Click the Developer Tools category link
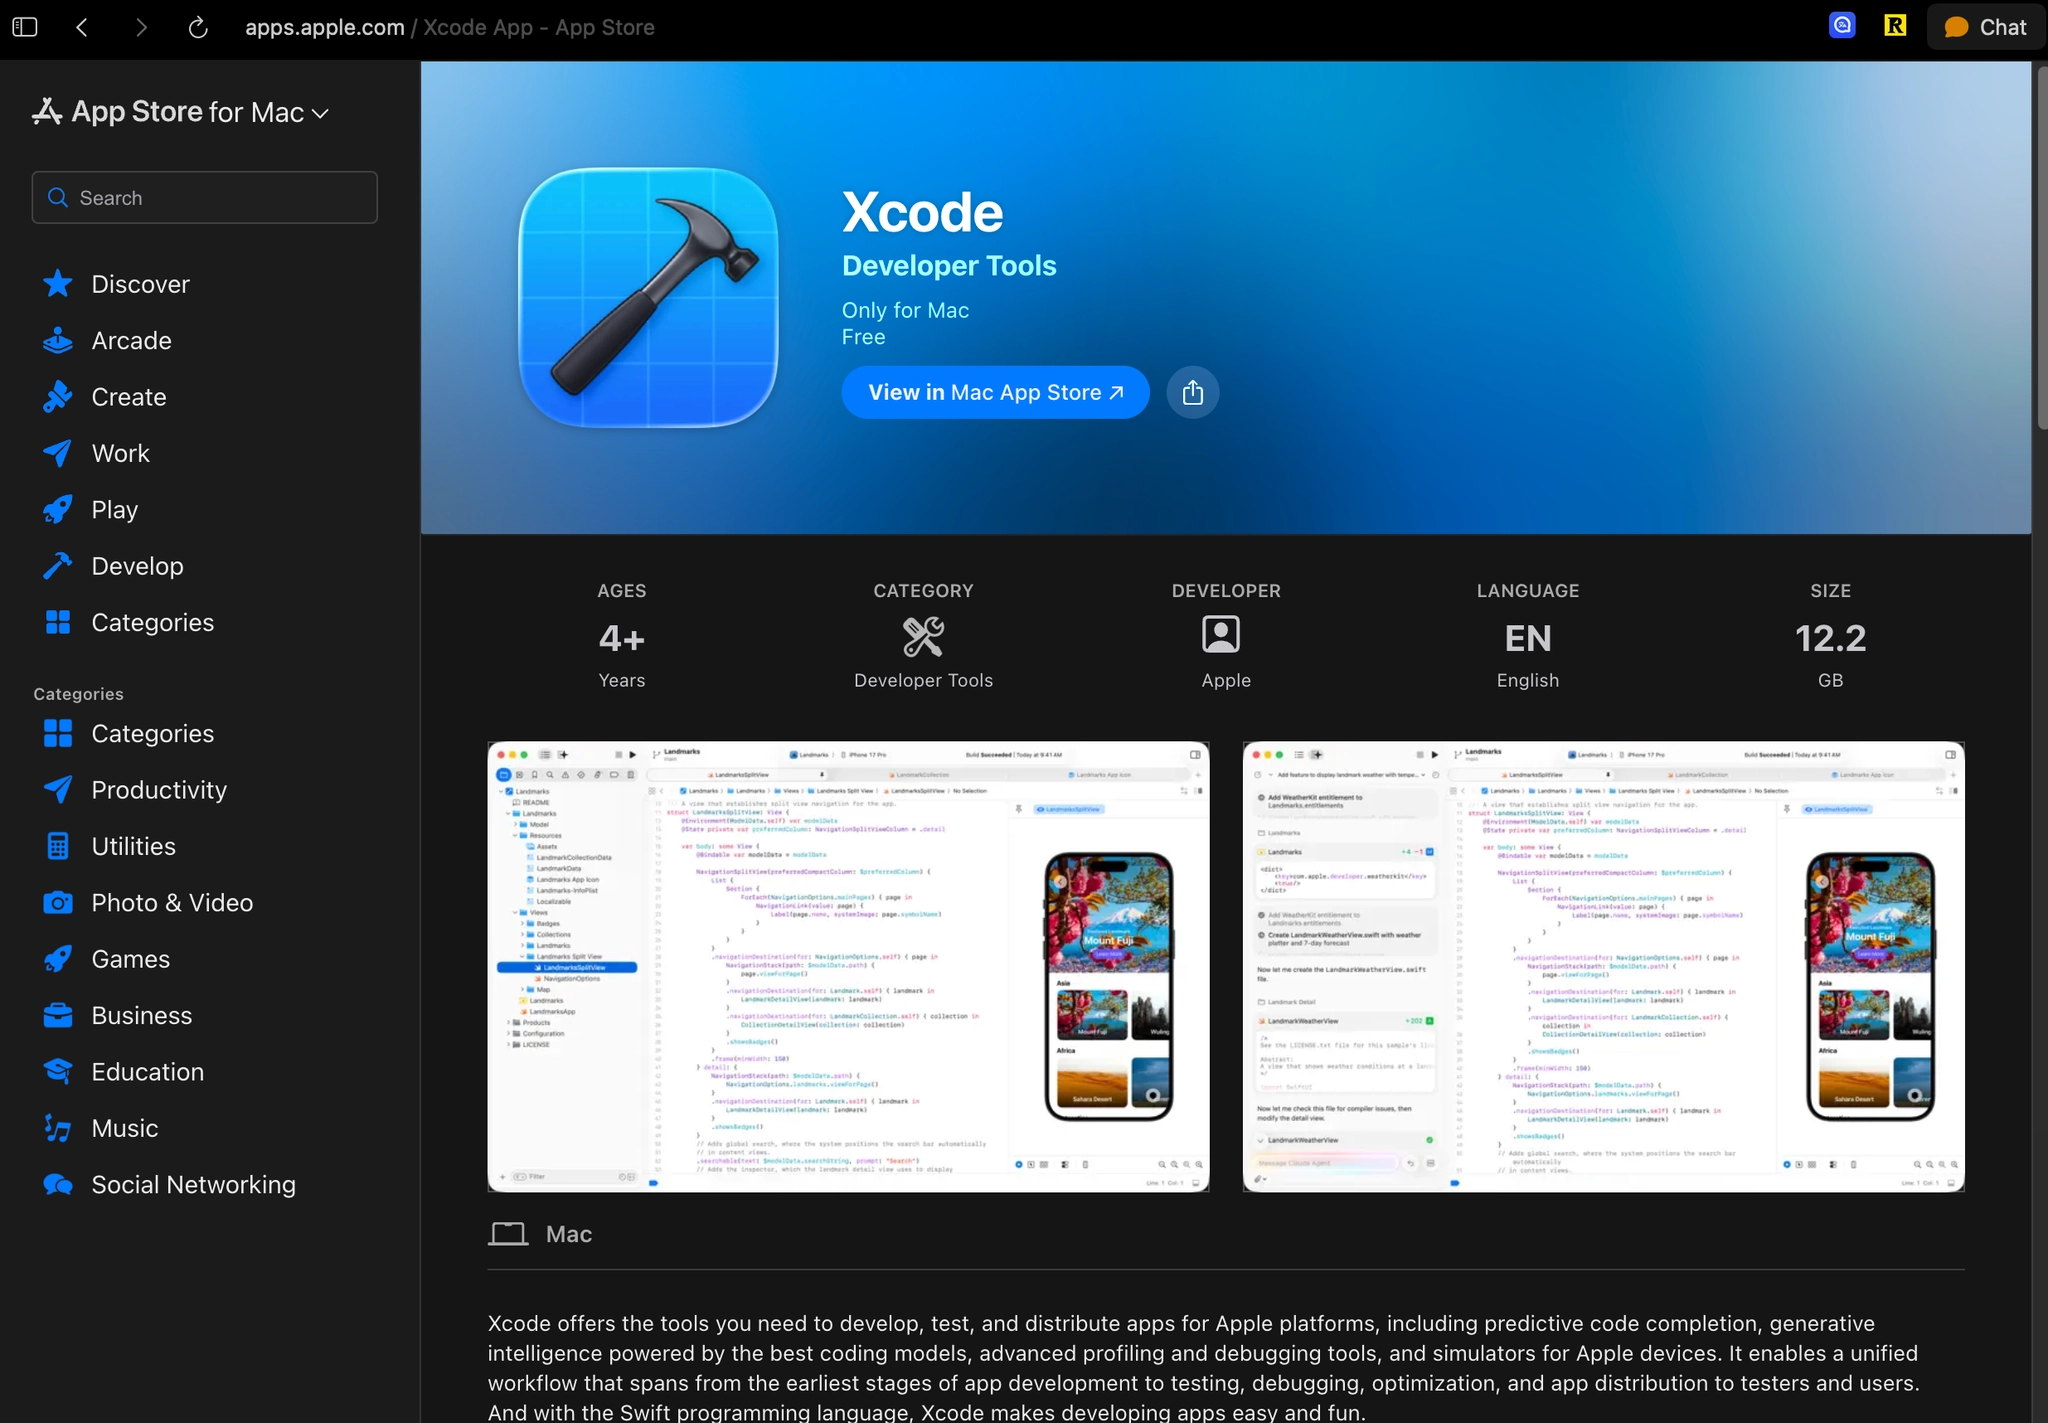The image size is (2048, 1423). point(948,266)
